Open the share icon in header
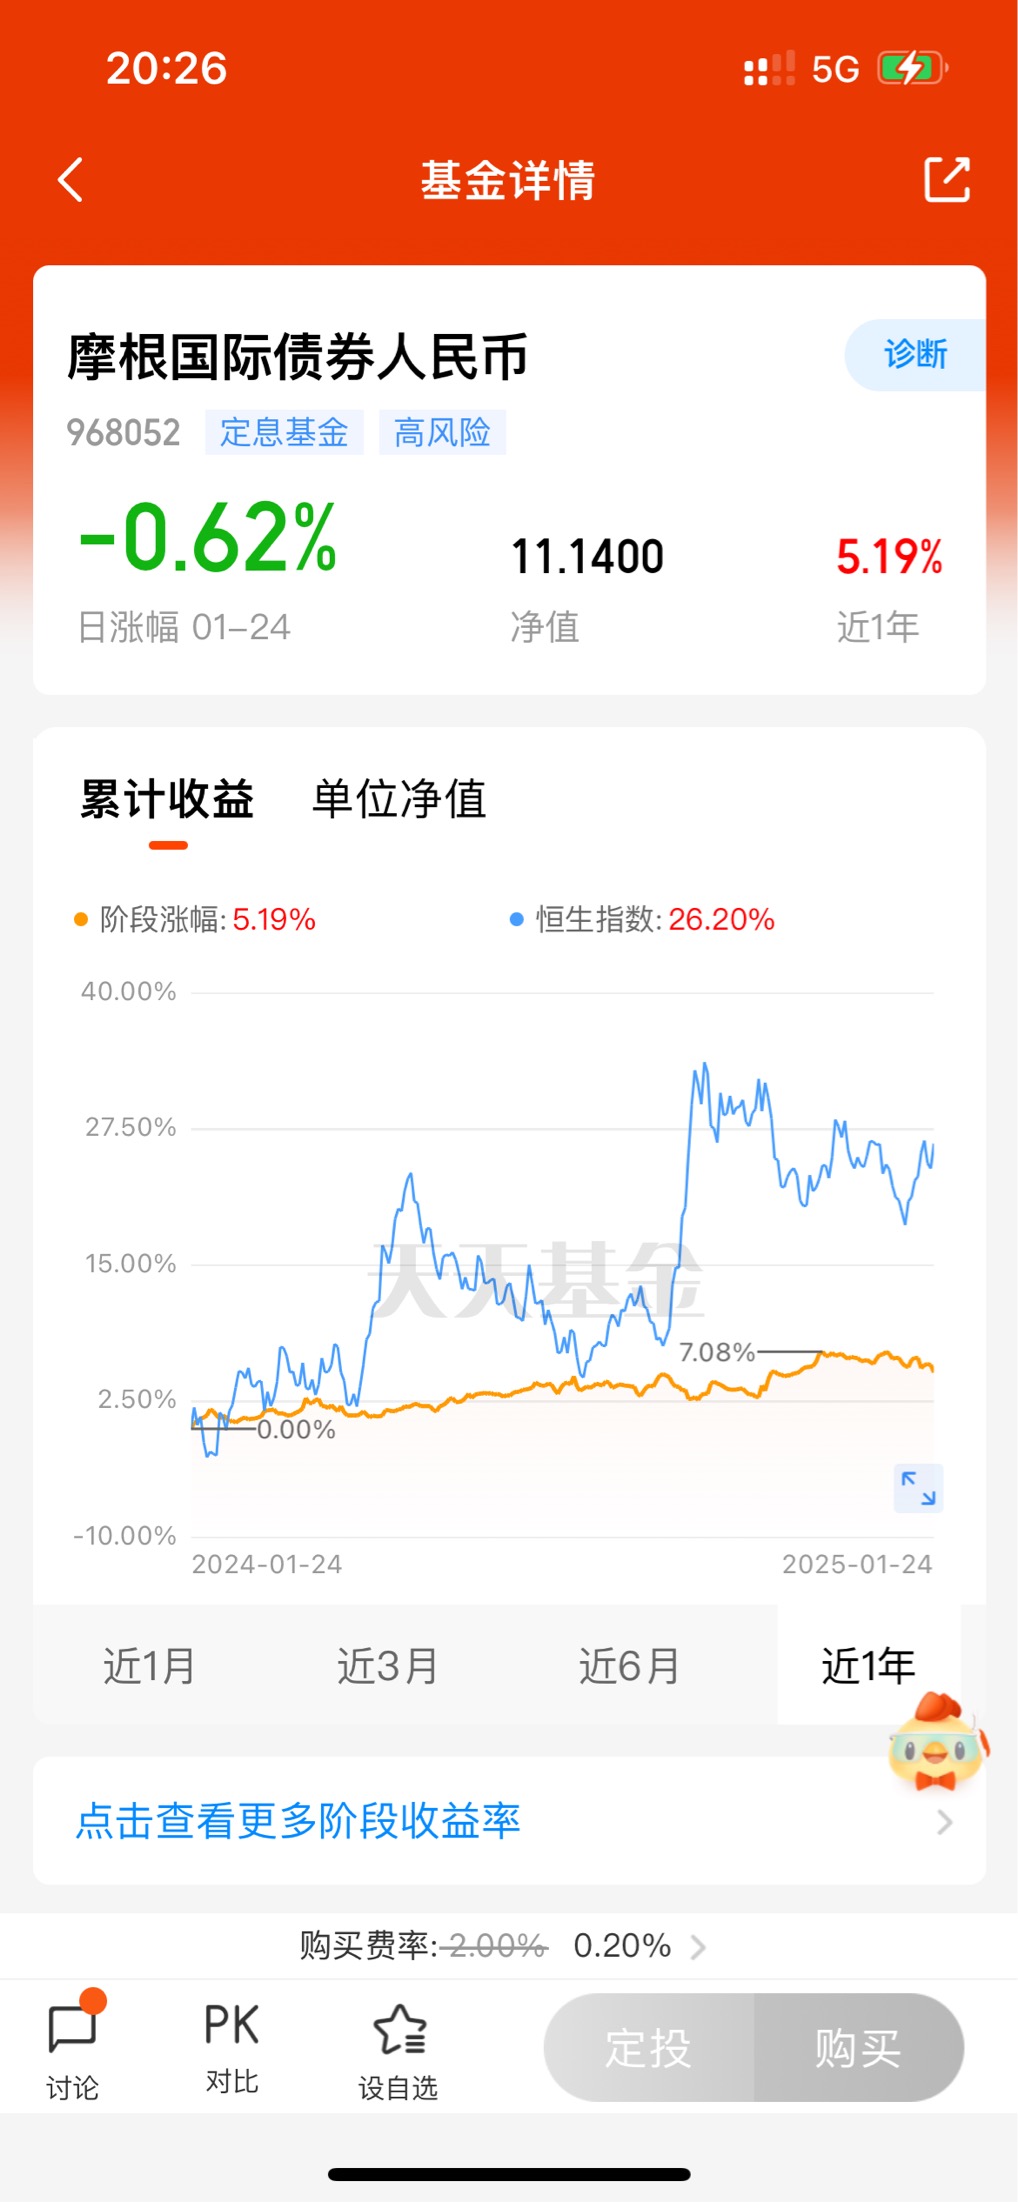The height and width of the screenshot is (2202, 1018). [x=946, y=180]
